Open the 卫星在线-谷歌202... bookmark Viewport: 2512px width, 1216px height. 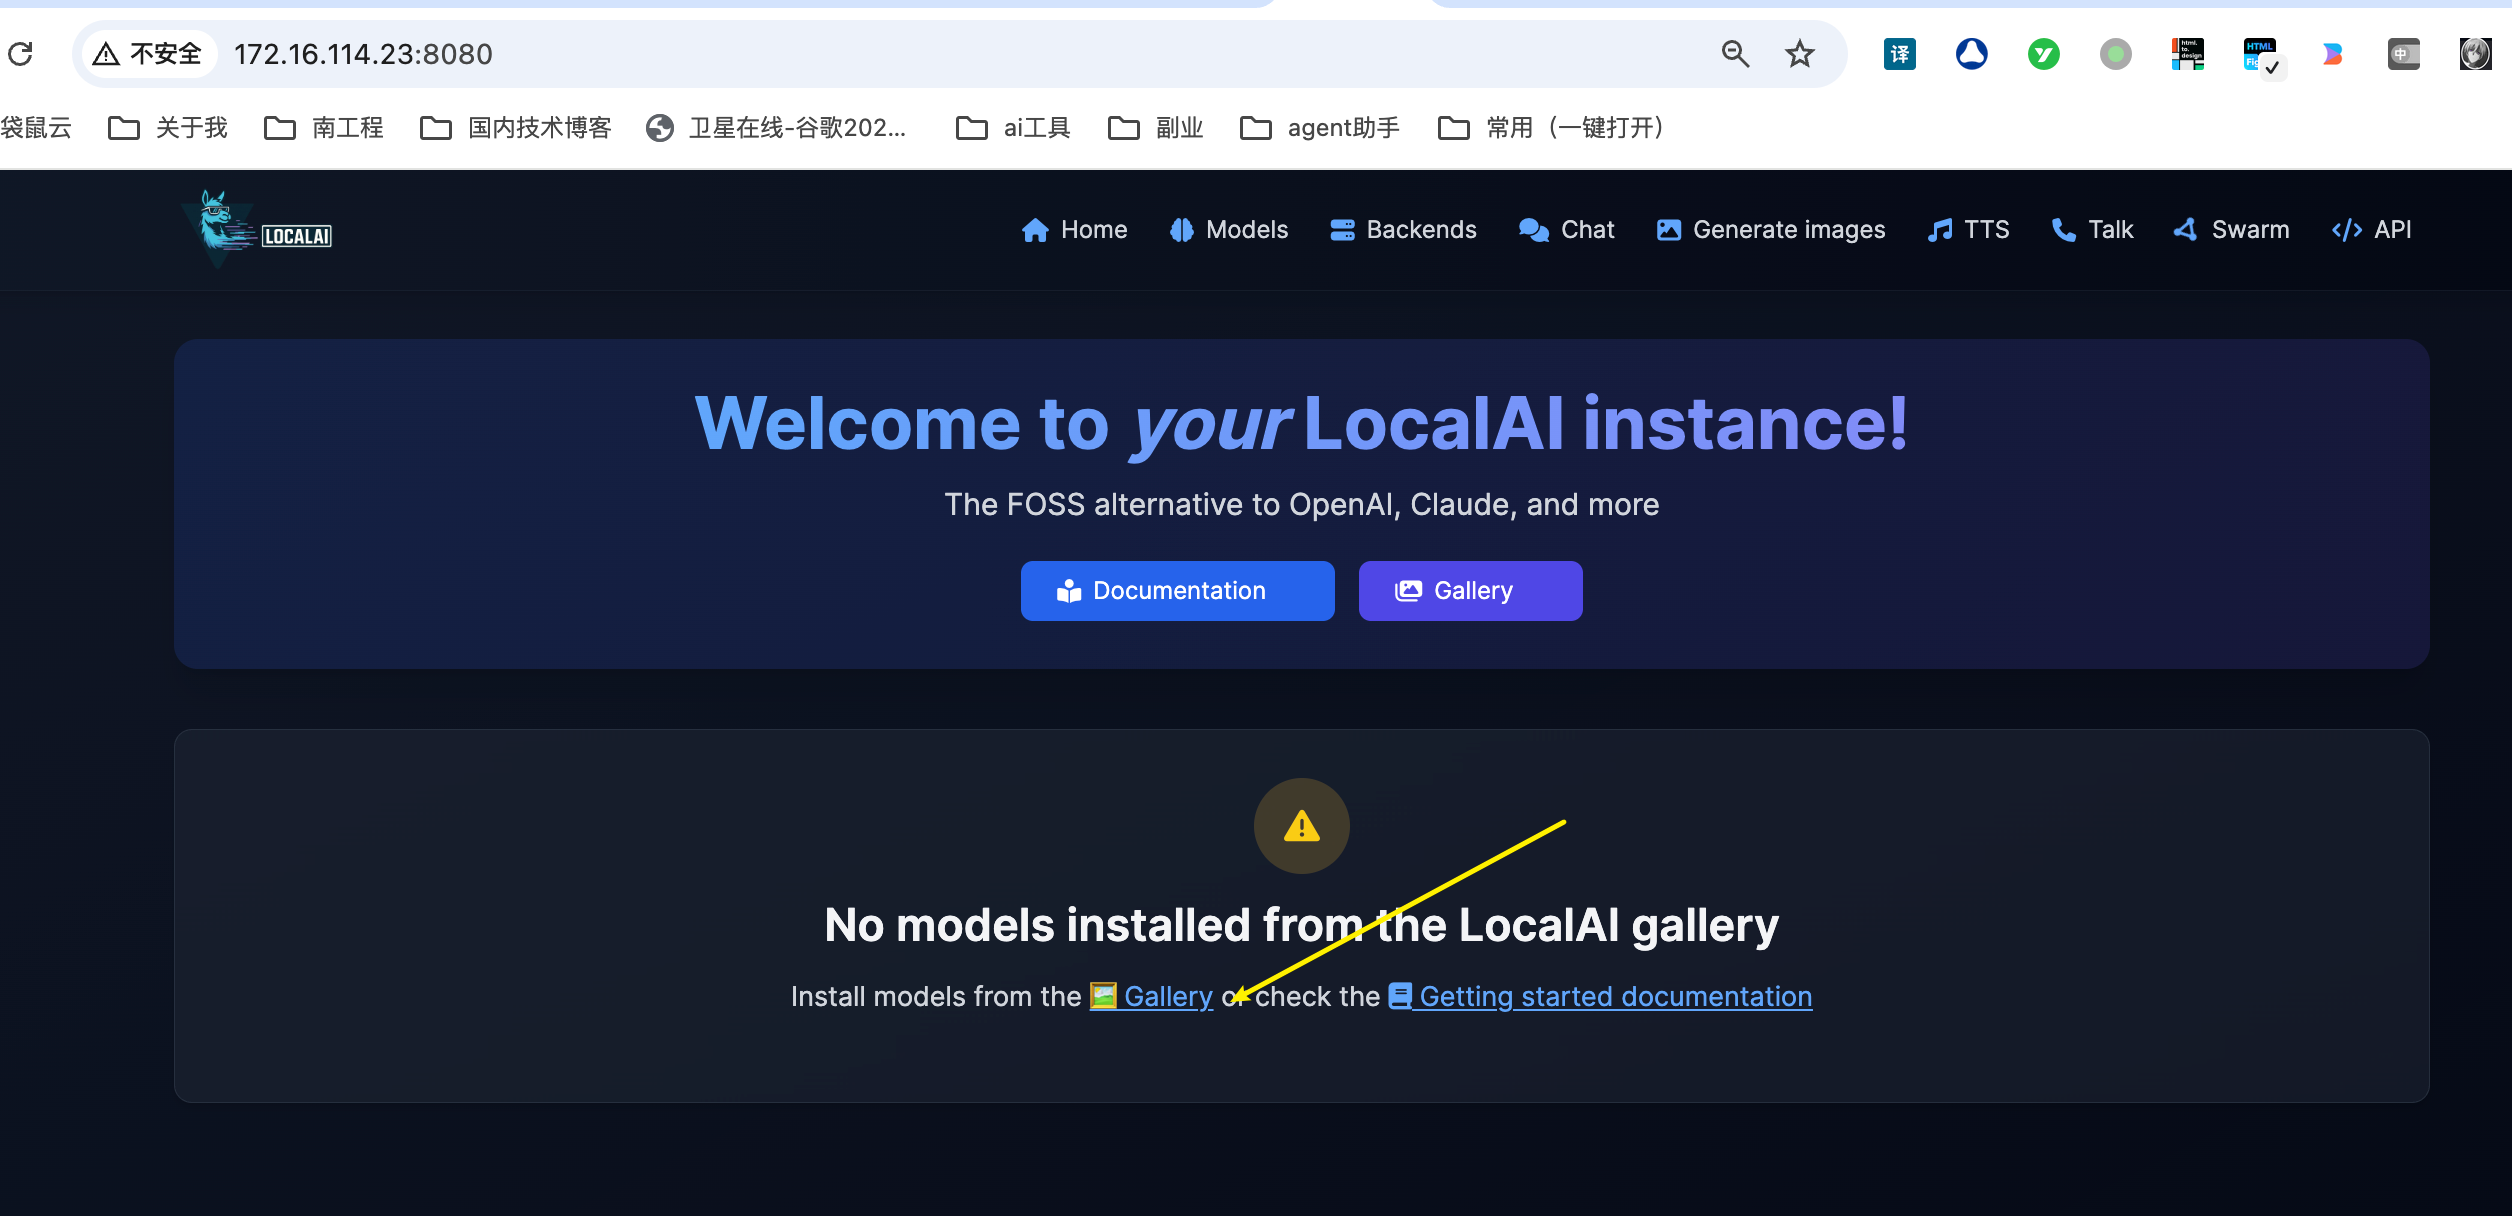pyautogui.click(x=777, y=128)
